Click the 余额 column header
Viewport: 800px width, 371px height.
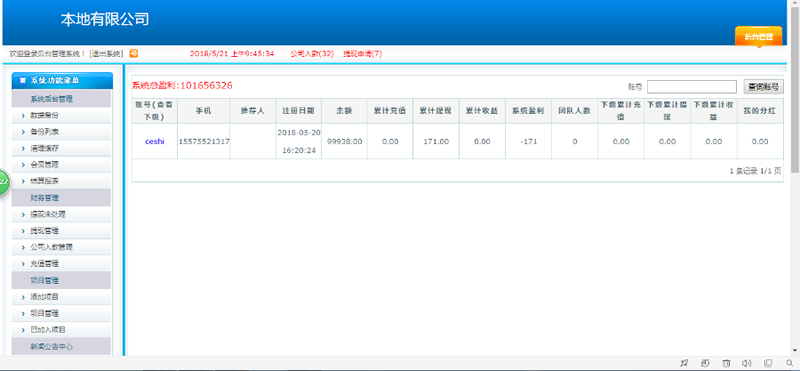point(344,110)
